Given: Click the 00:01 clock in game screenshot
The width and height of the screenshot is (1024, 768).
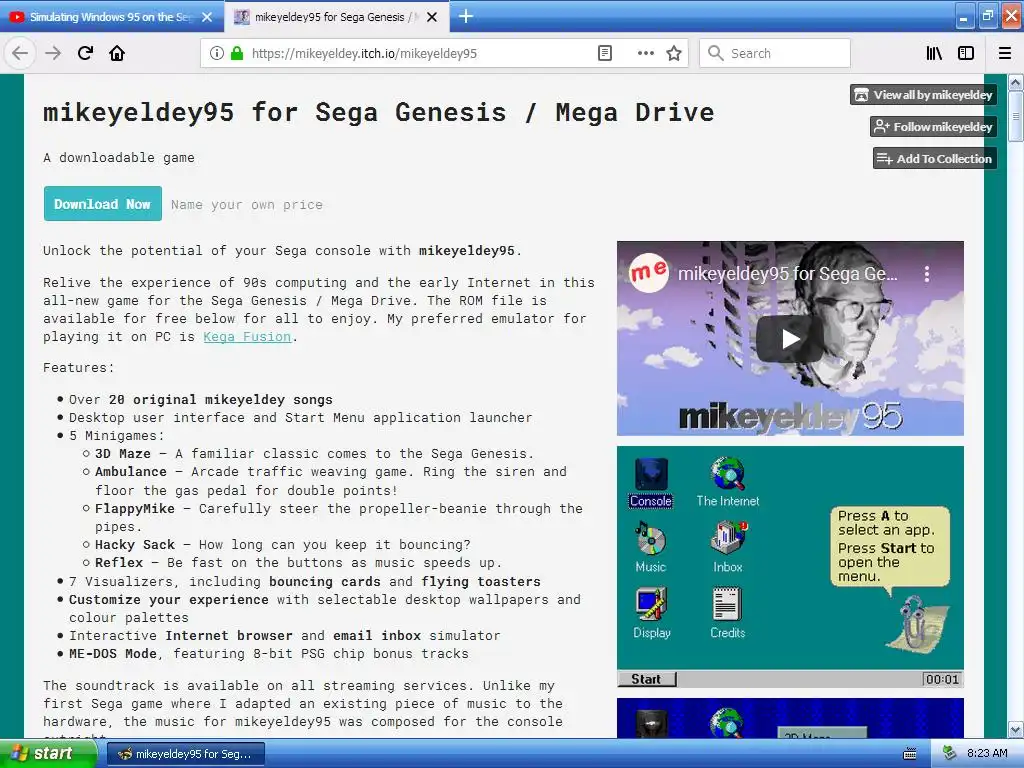Looking at the screenshot, I should click(942, 679).
